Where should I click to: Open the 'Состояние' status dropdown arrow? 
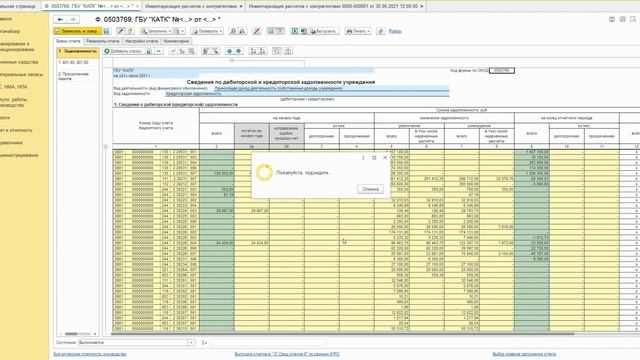[x=191, y=342]
